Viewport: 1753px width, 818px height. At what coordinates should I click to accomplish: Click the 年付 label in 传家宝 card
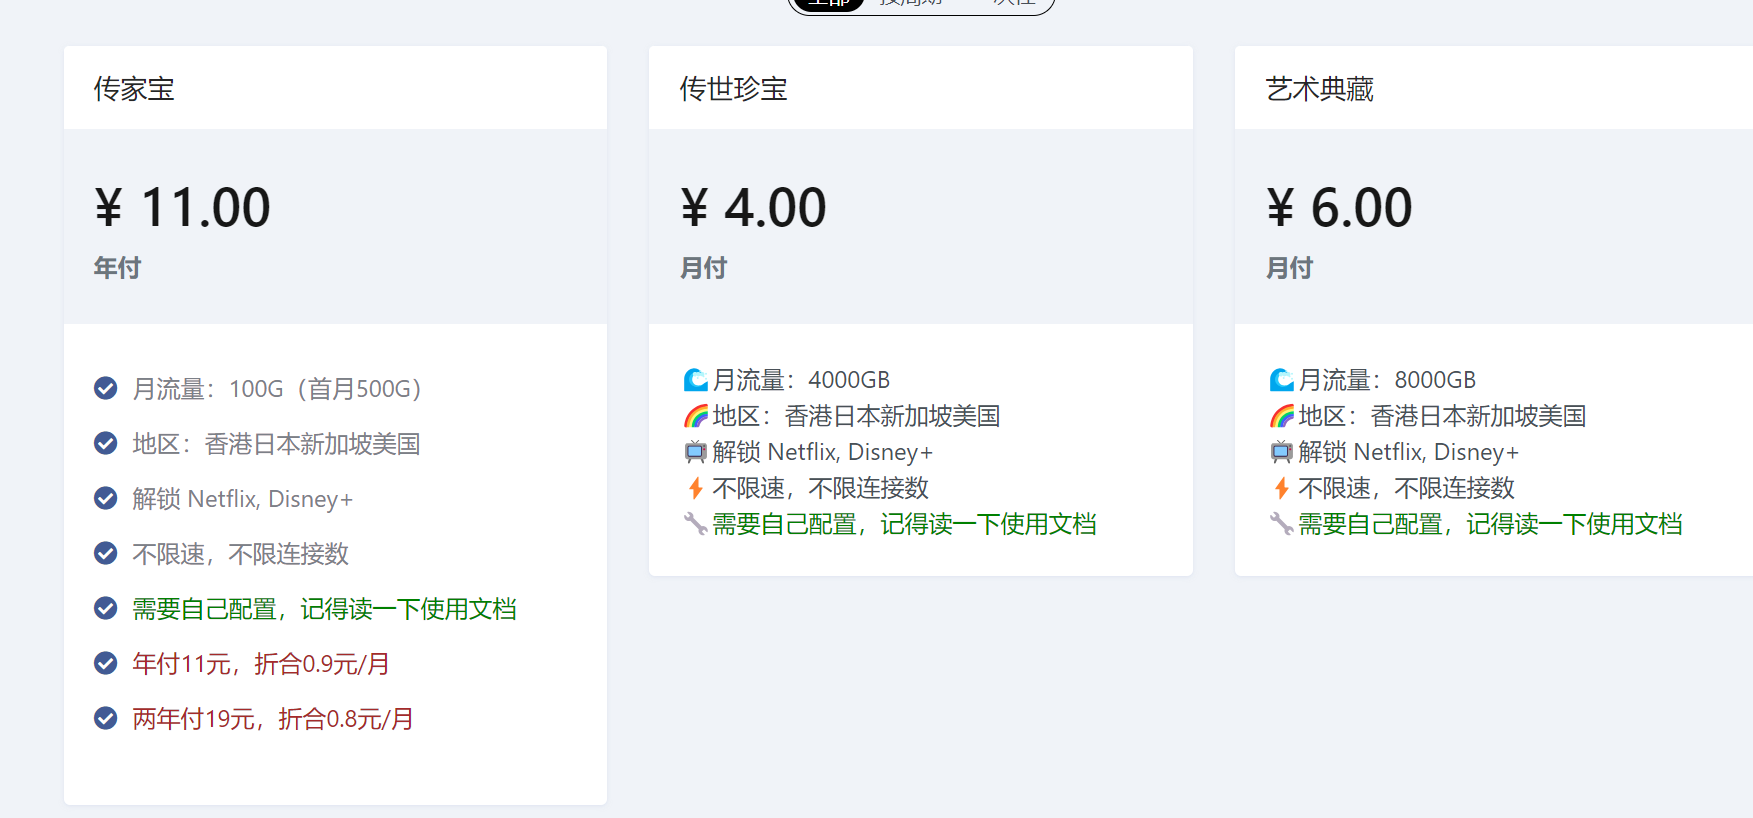[117, 268]
